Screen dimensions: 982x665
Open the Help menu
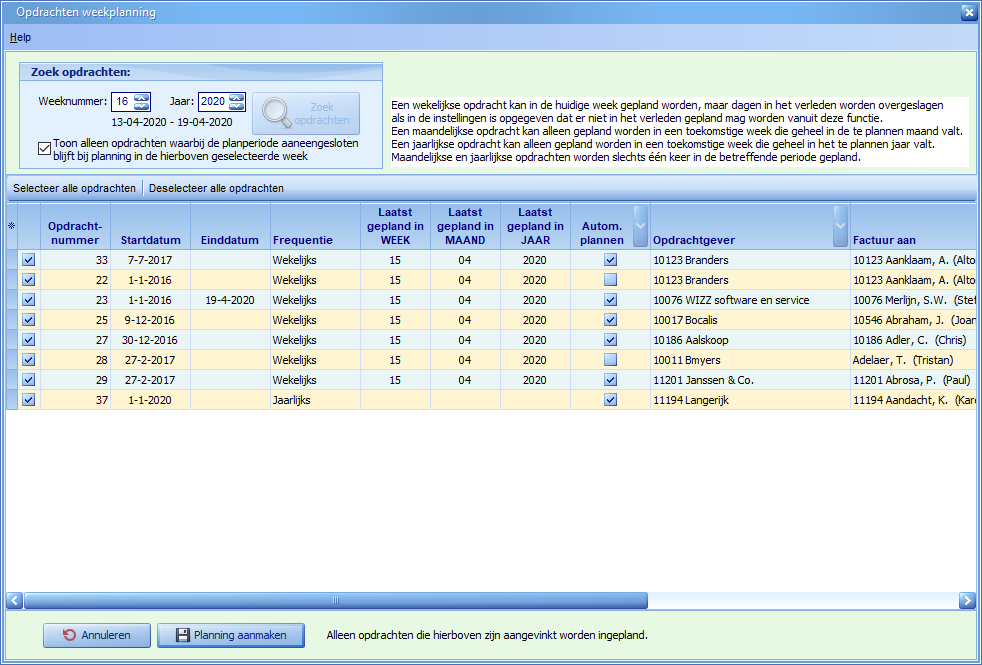(x=20, y=38)
